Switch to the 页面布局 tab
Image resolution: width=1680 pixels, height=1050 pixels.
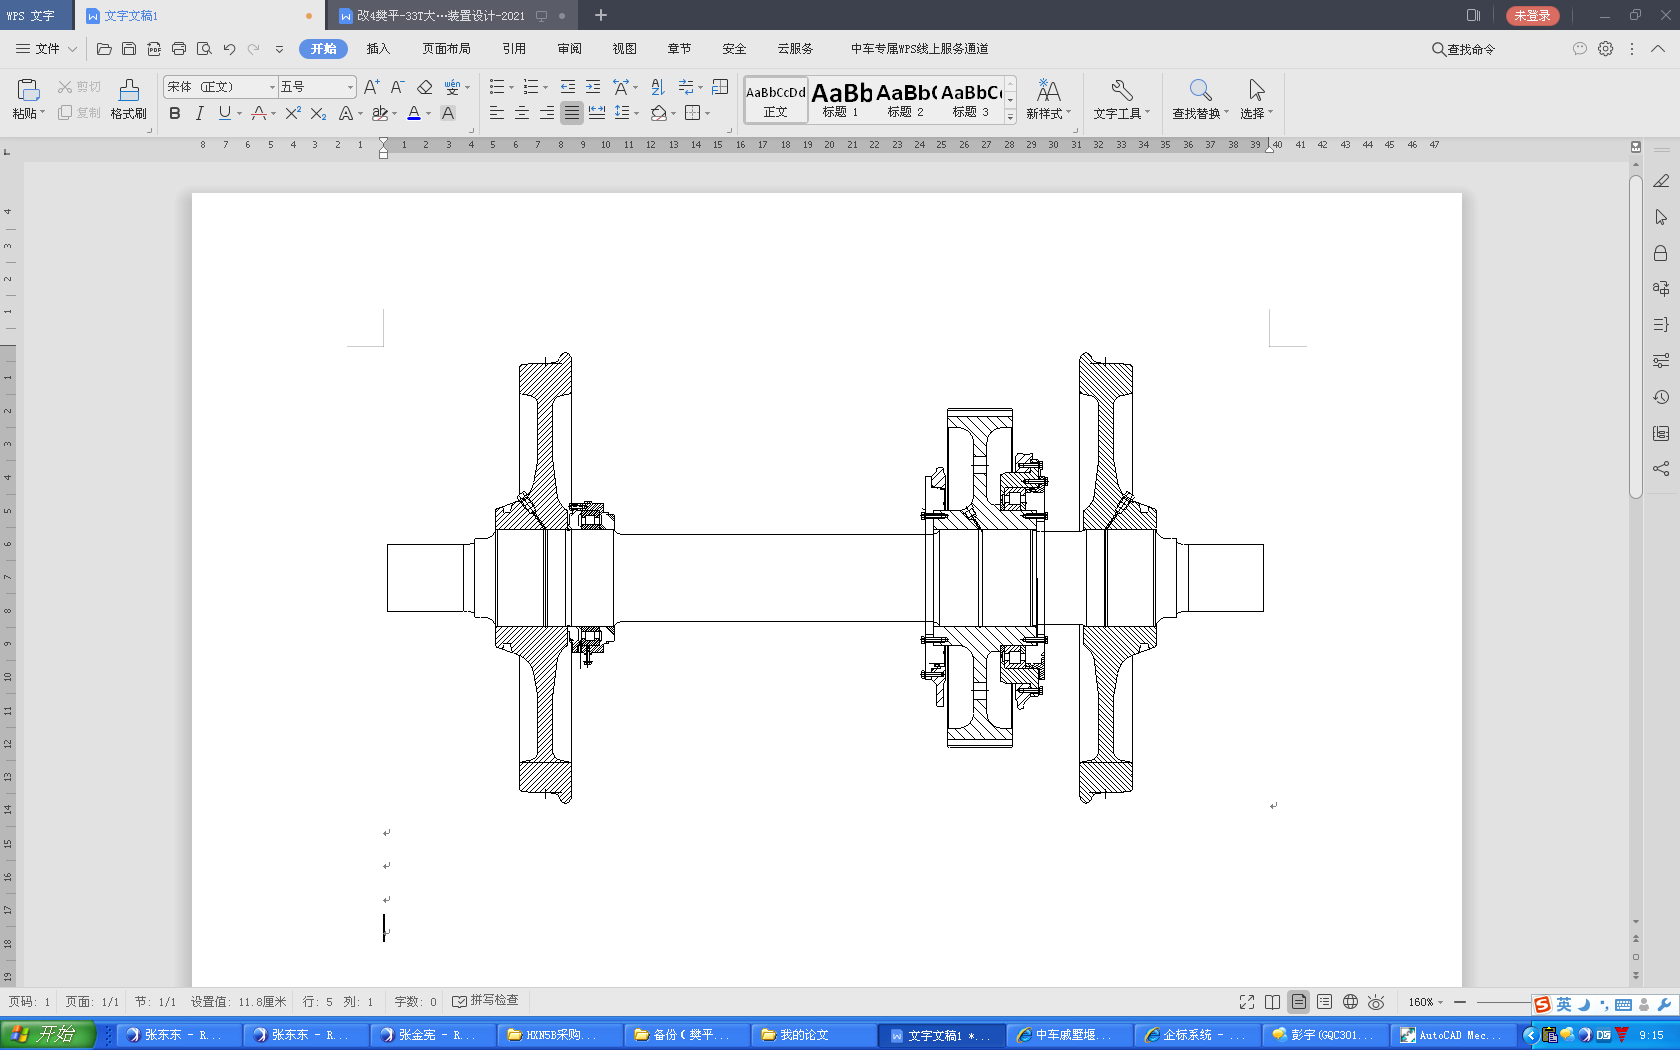click(x=446, y=48)
